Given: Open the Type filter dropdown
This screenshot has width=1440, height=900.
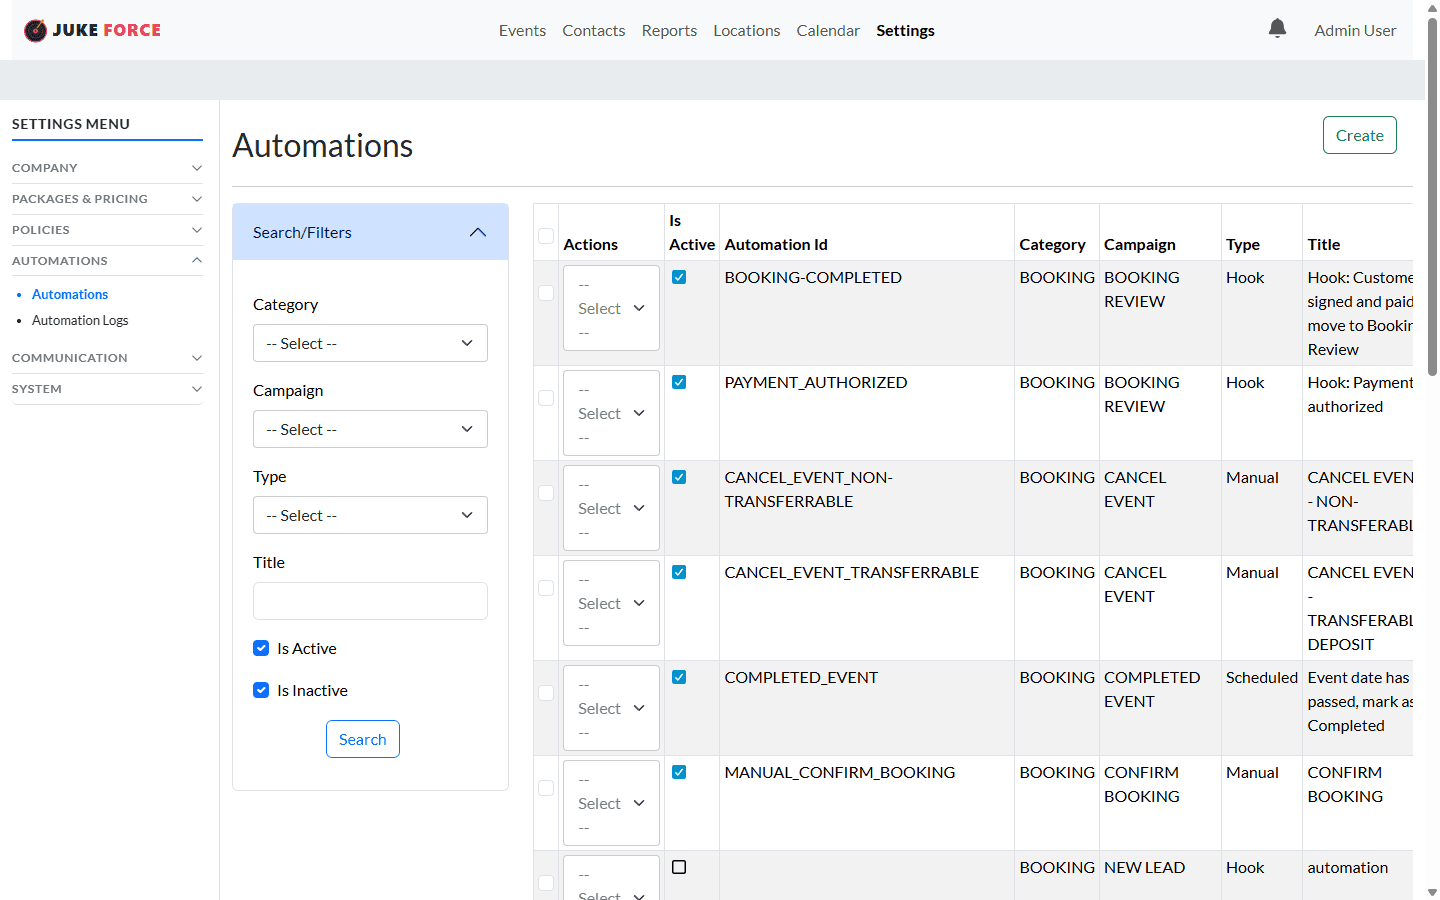Looking at the screenshot, I should (370, 515).
